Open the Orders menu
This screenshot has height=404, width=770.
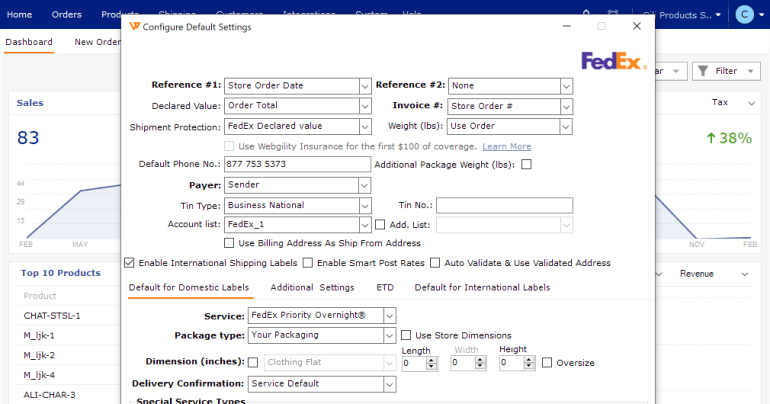pyautogui.click(x=67, y=15)
